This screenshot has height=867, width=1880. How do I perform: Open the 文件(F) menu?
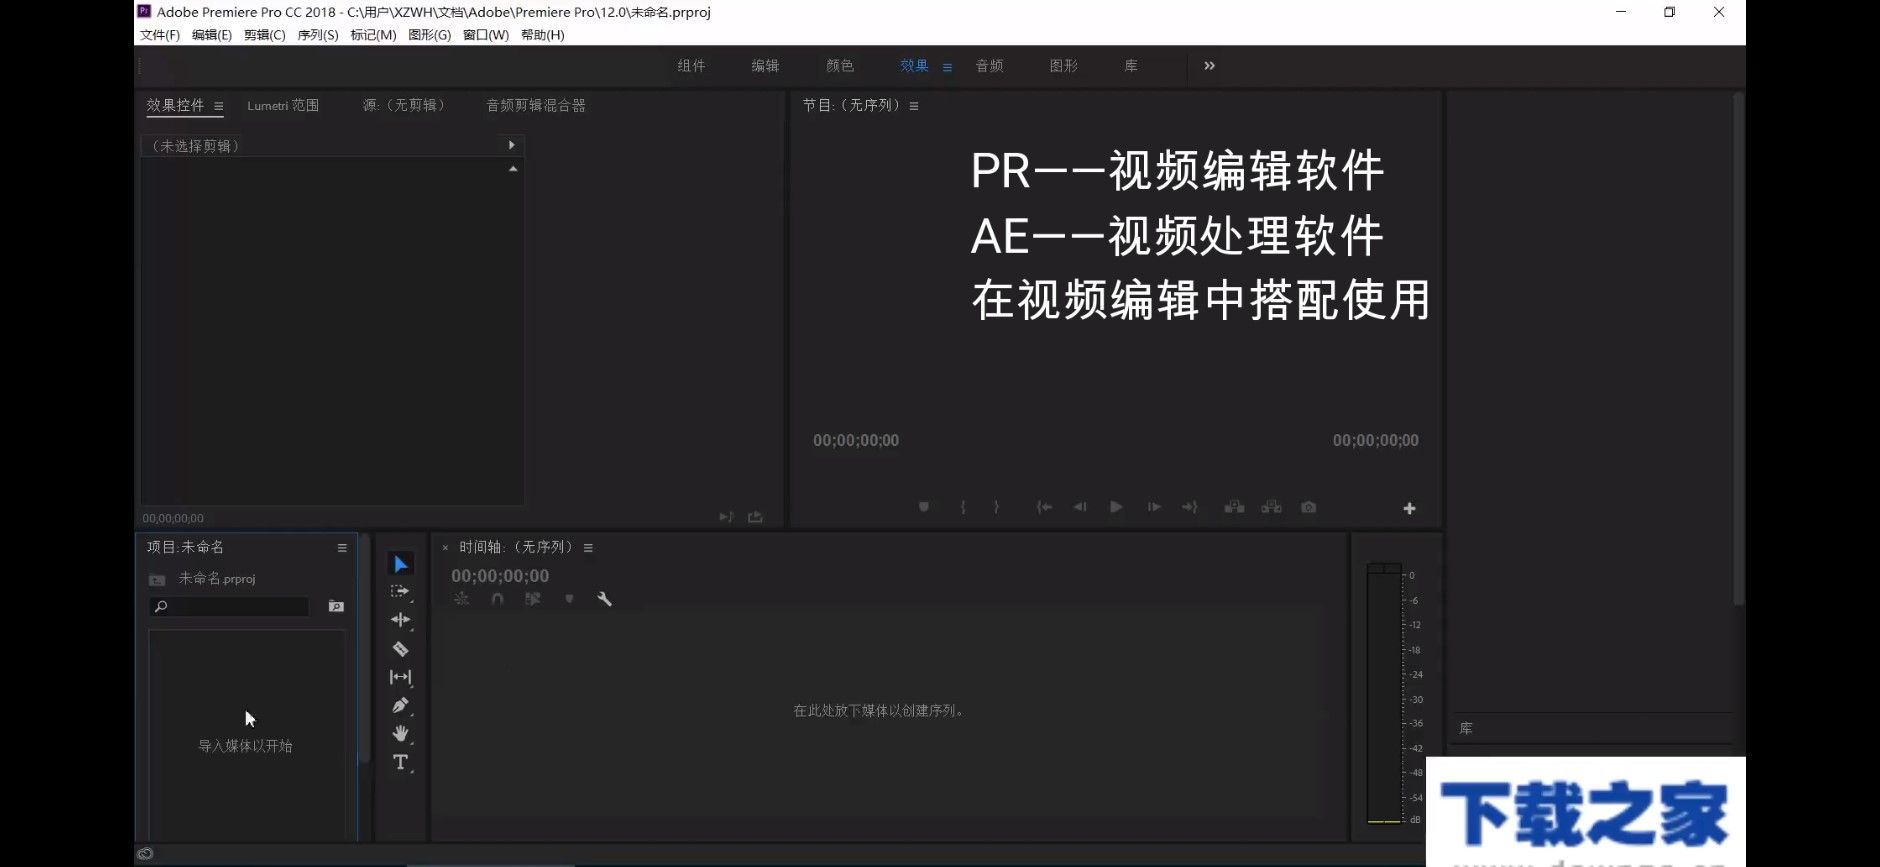pos(160,35)
